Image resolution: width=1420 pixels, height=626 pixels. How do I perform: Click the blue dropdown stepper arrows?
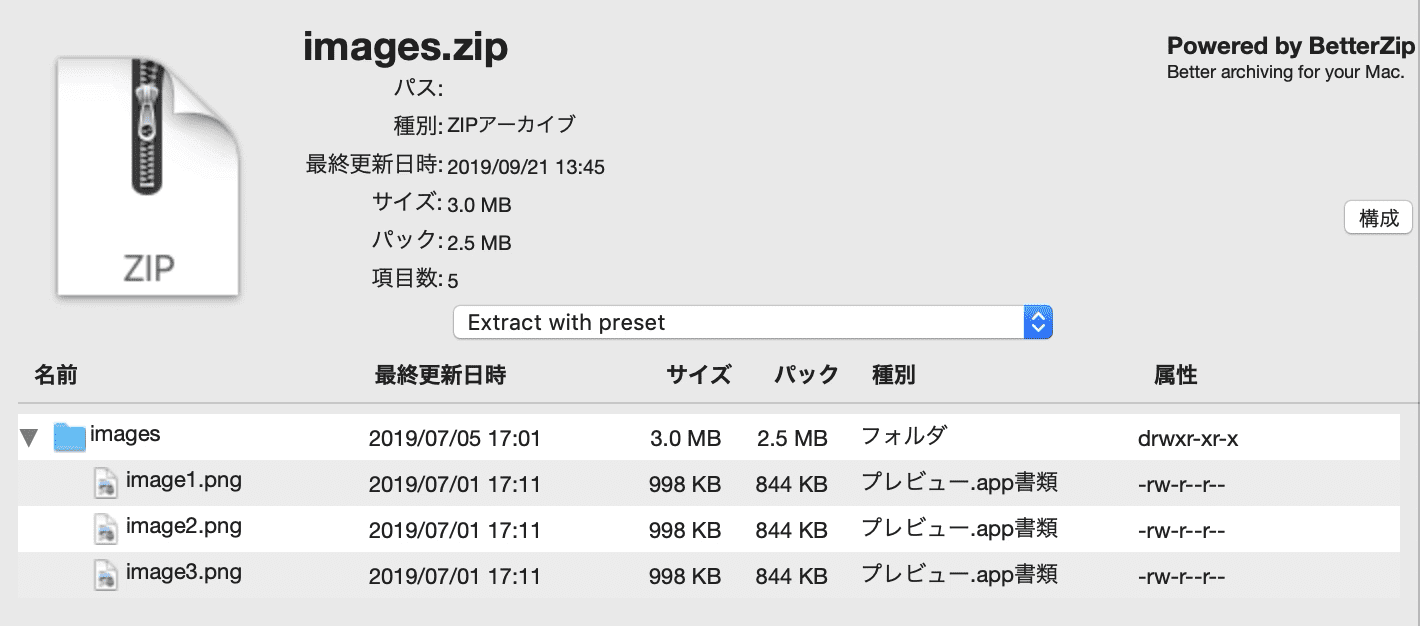click(x=1038, y=323)
